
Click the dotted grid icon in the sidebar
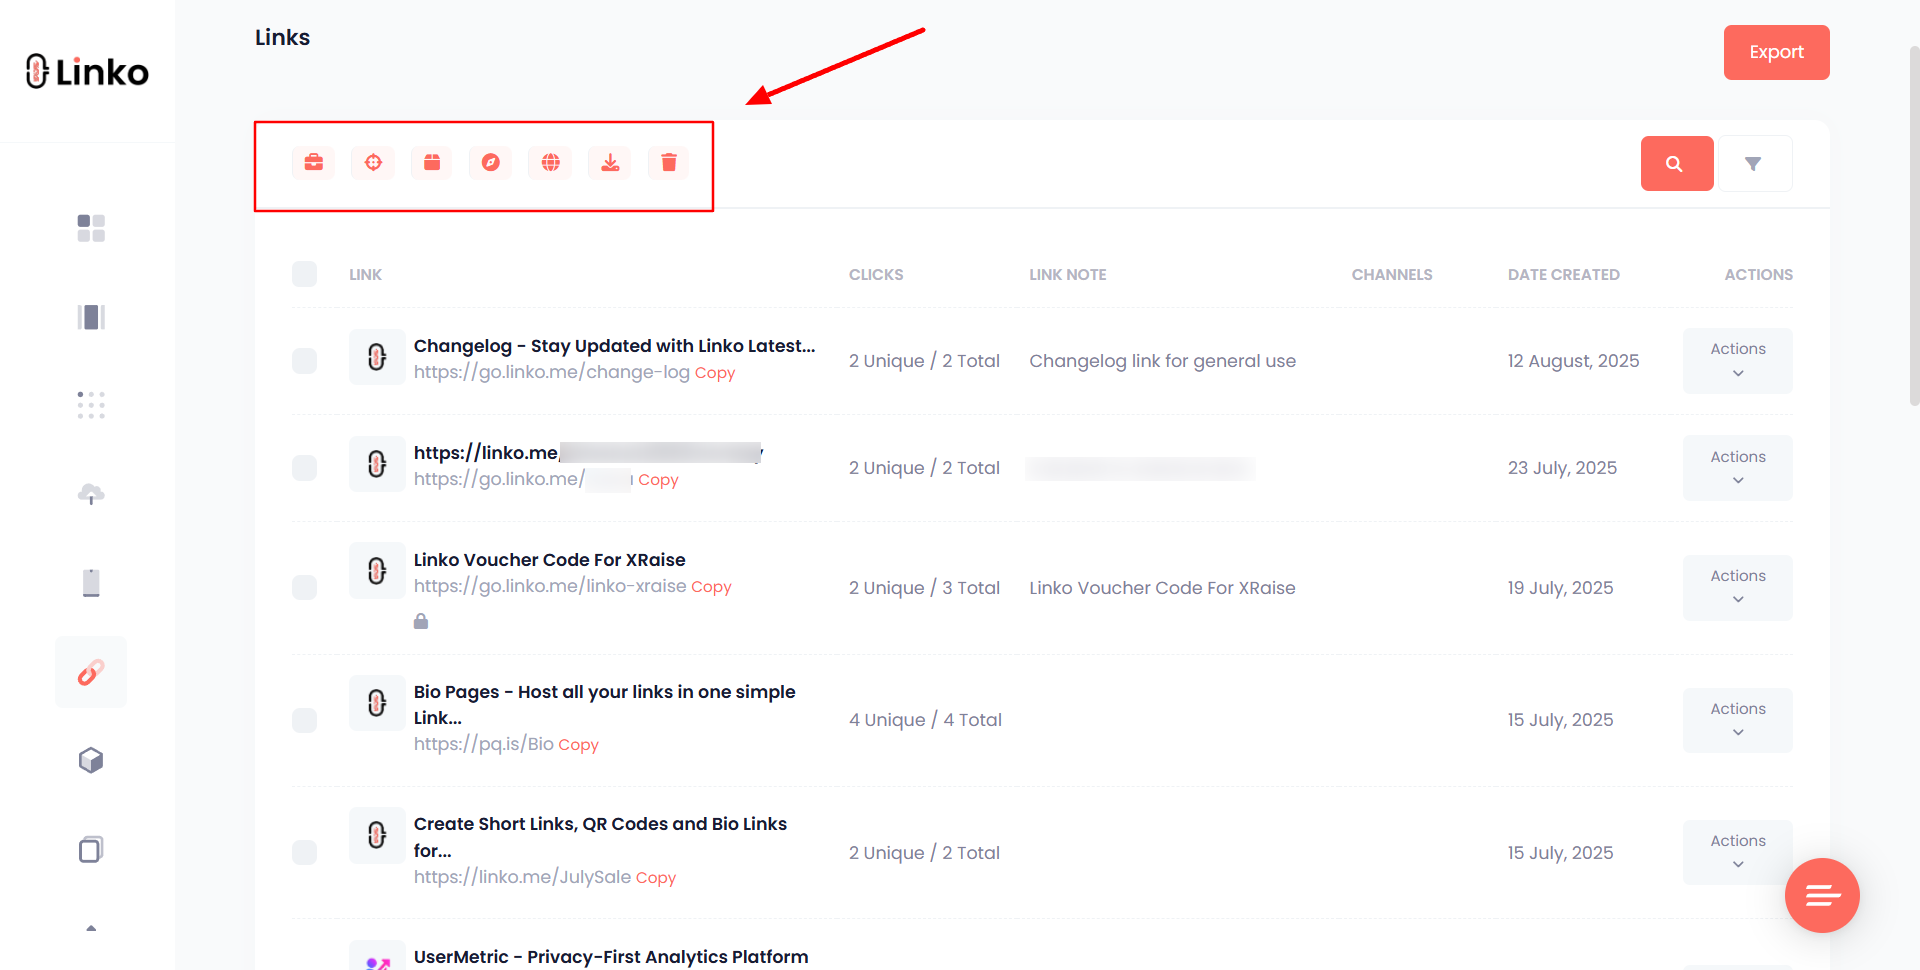[x=91, y=405]
